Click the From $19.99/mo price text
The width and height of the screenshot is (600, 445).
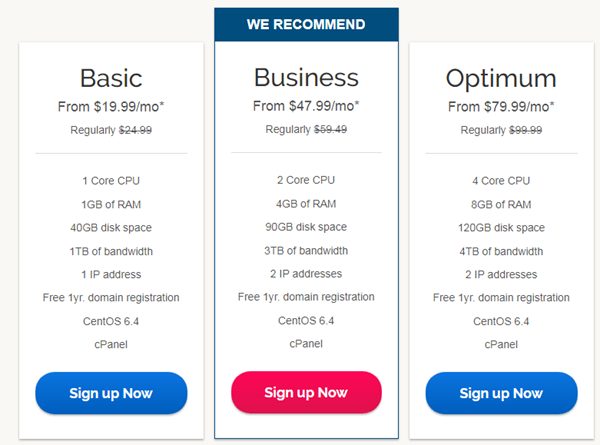click(x=111, y=106)
